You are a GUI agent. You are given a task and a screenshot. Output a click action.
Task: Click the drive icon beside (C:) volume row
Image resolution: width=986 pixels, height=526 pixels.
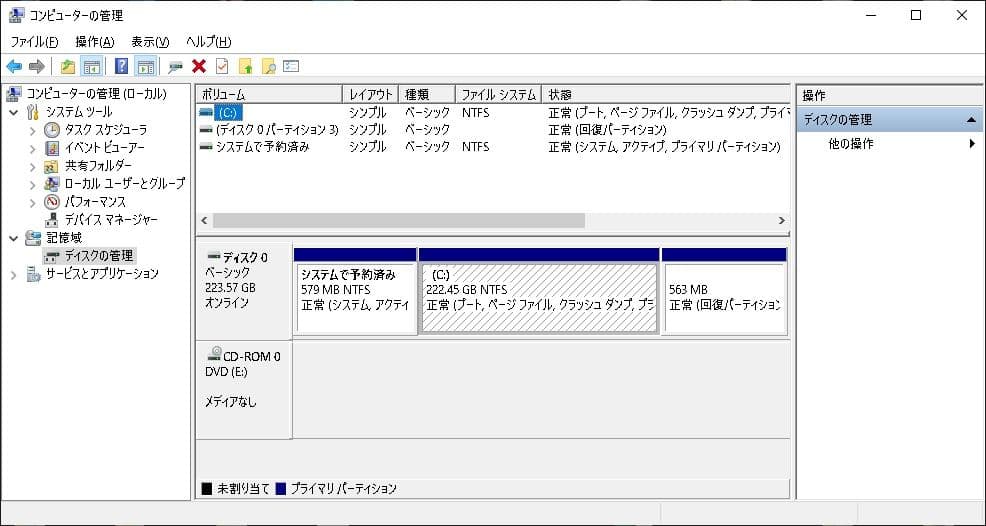click(x=206, y=113)
